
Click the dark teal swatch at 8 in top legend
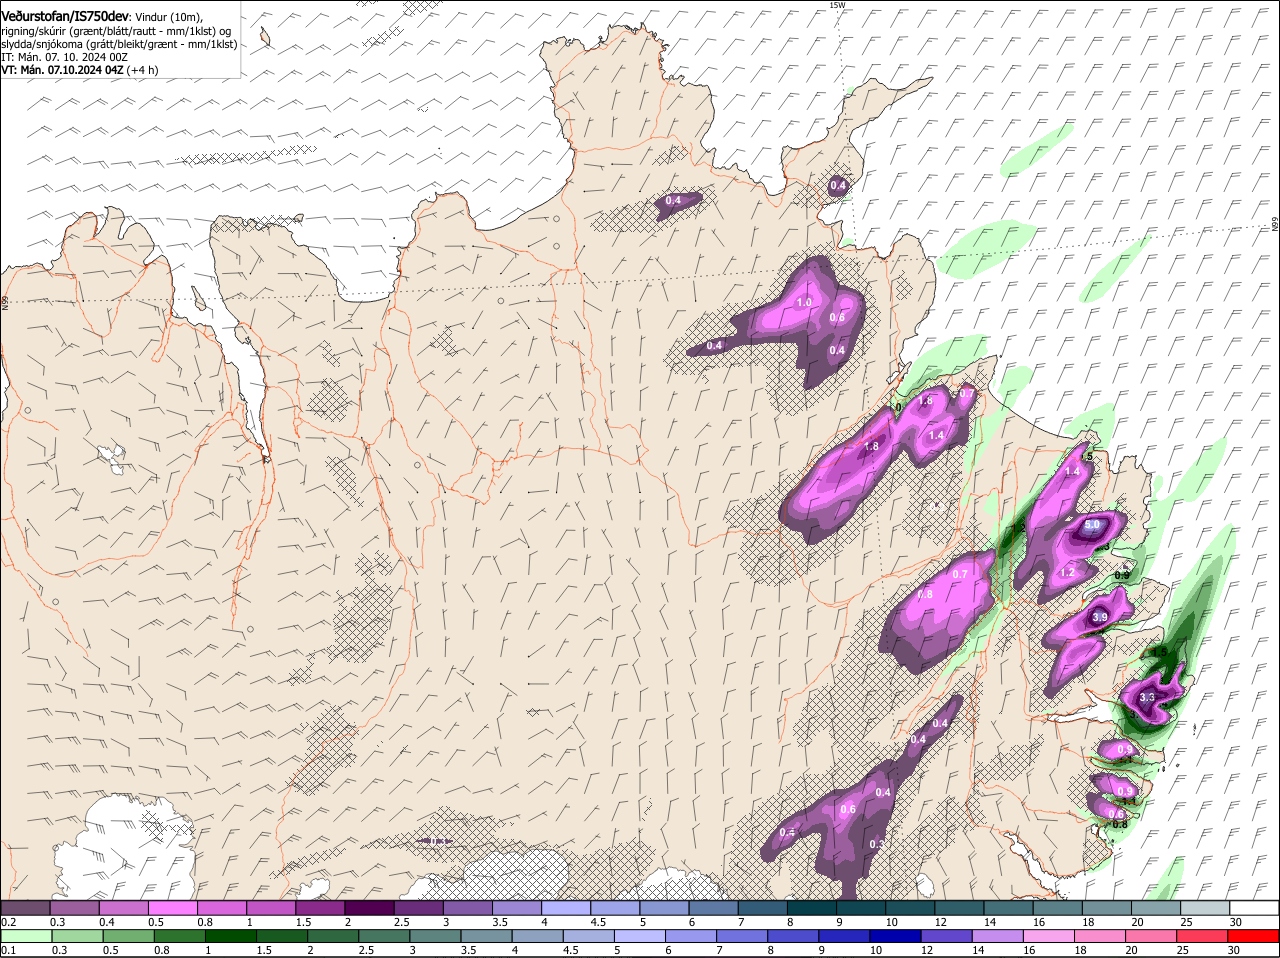[810, 907]
